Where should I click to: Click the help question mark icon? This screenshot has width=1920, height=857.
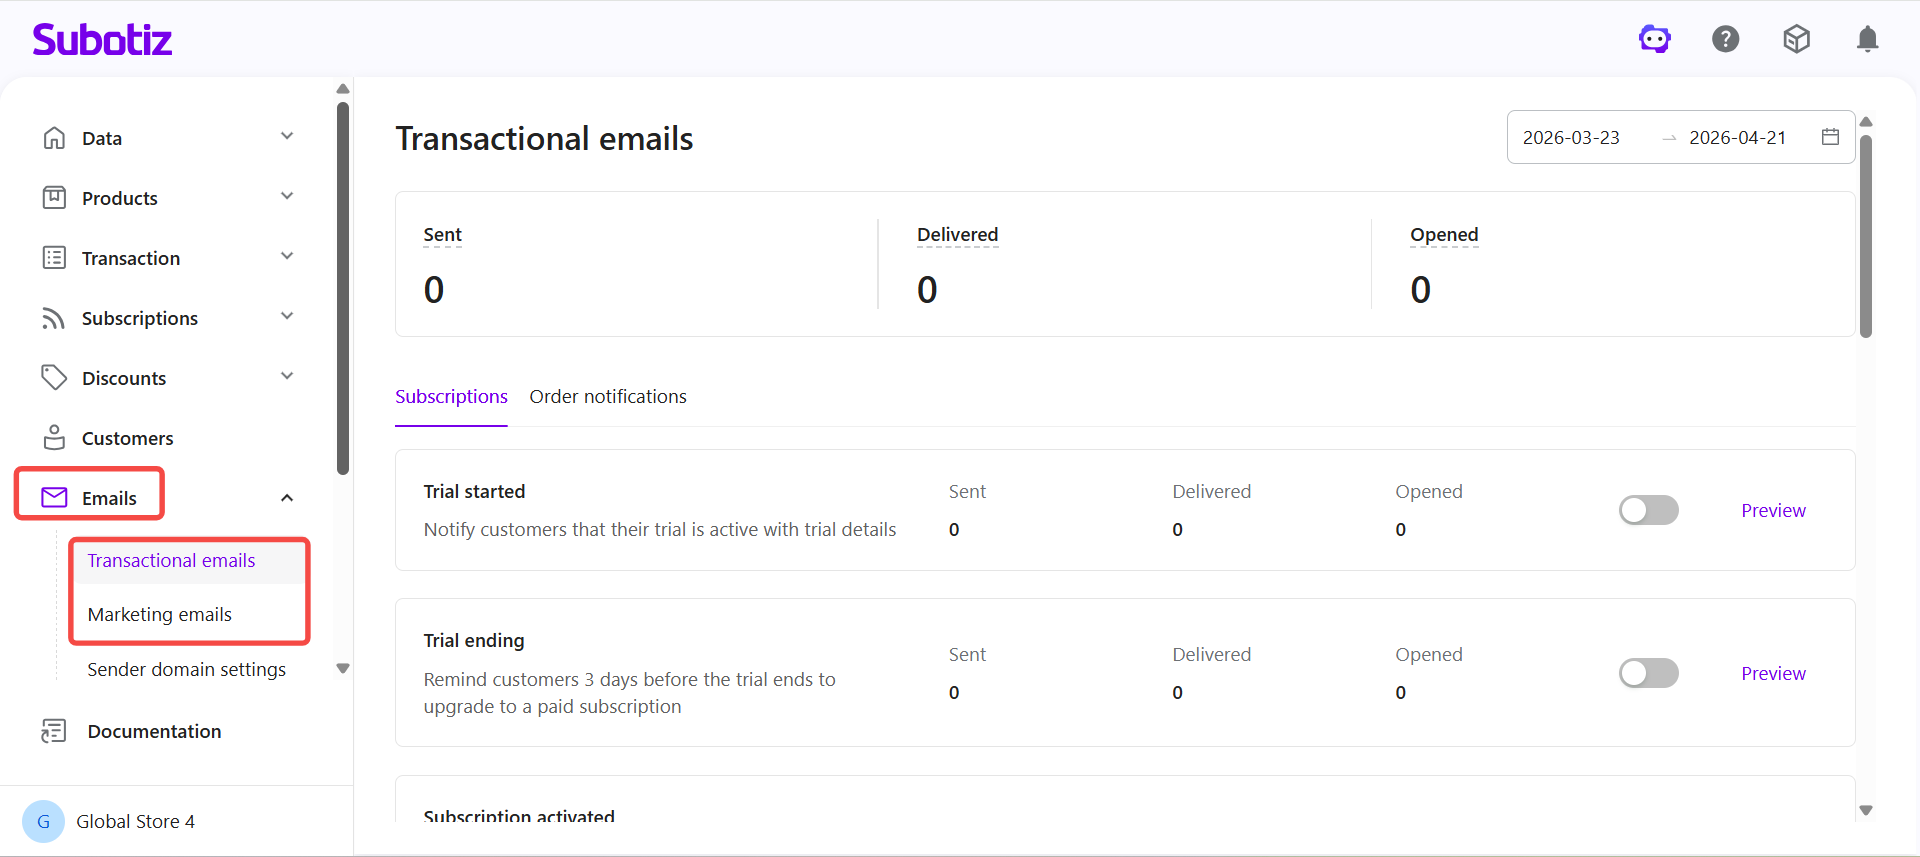click(x=1725, y=39)
